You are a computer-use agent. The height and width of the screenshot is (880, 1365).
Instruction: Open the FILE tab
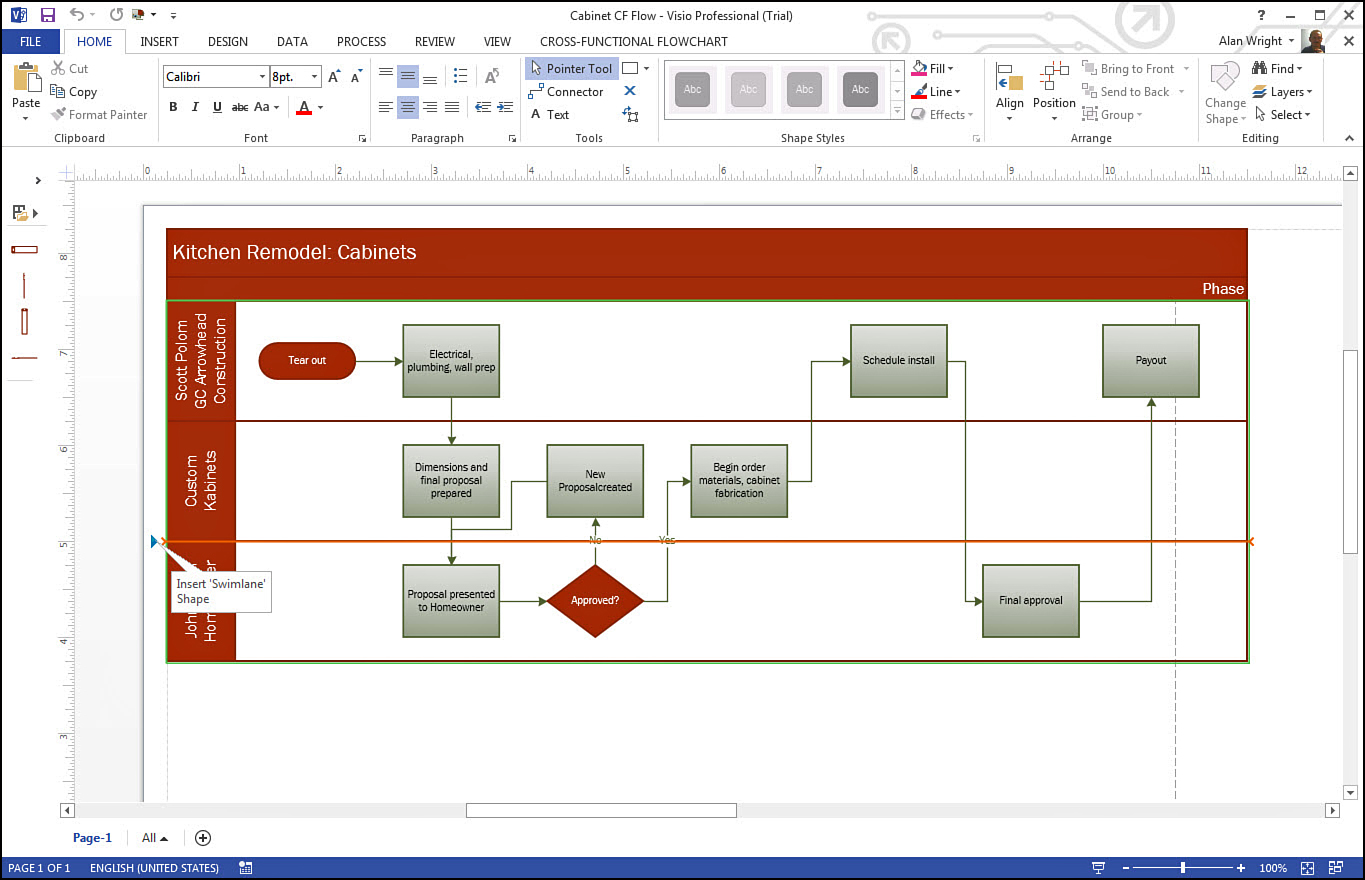30,42
